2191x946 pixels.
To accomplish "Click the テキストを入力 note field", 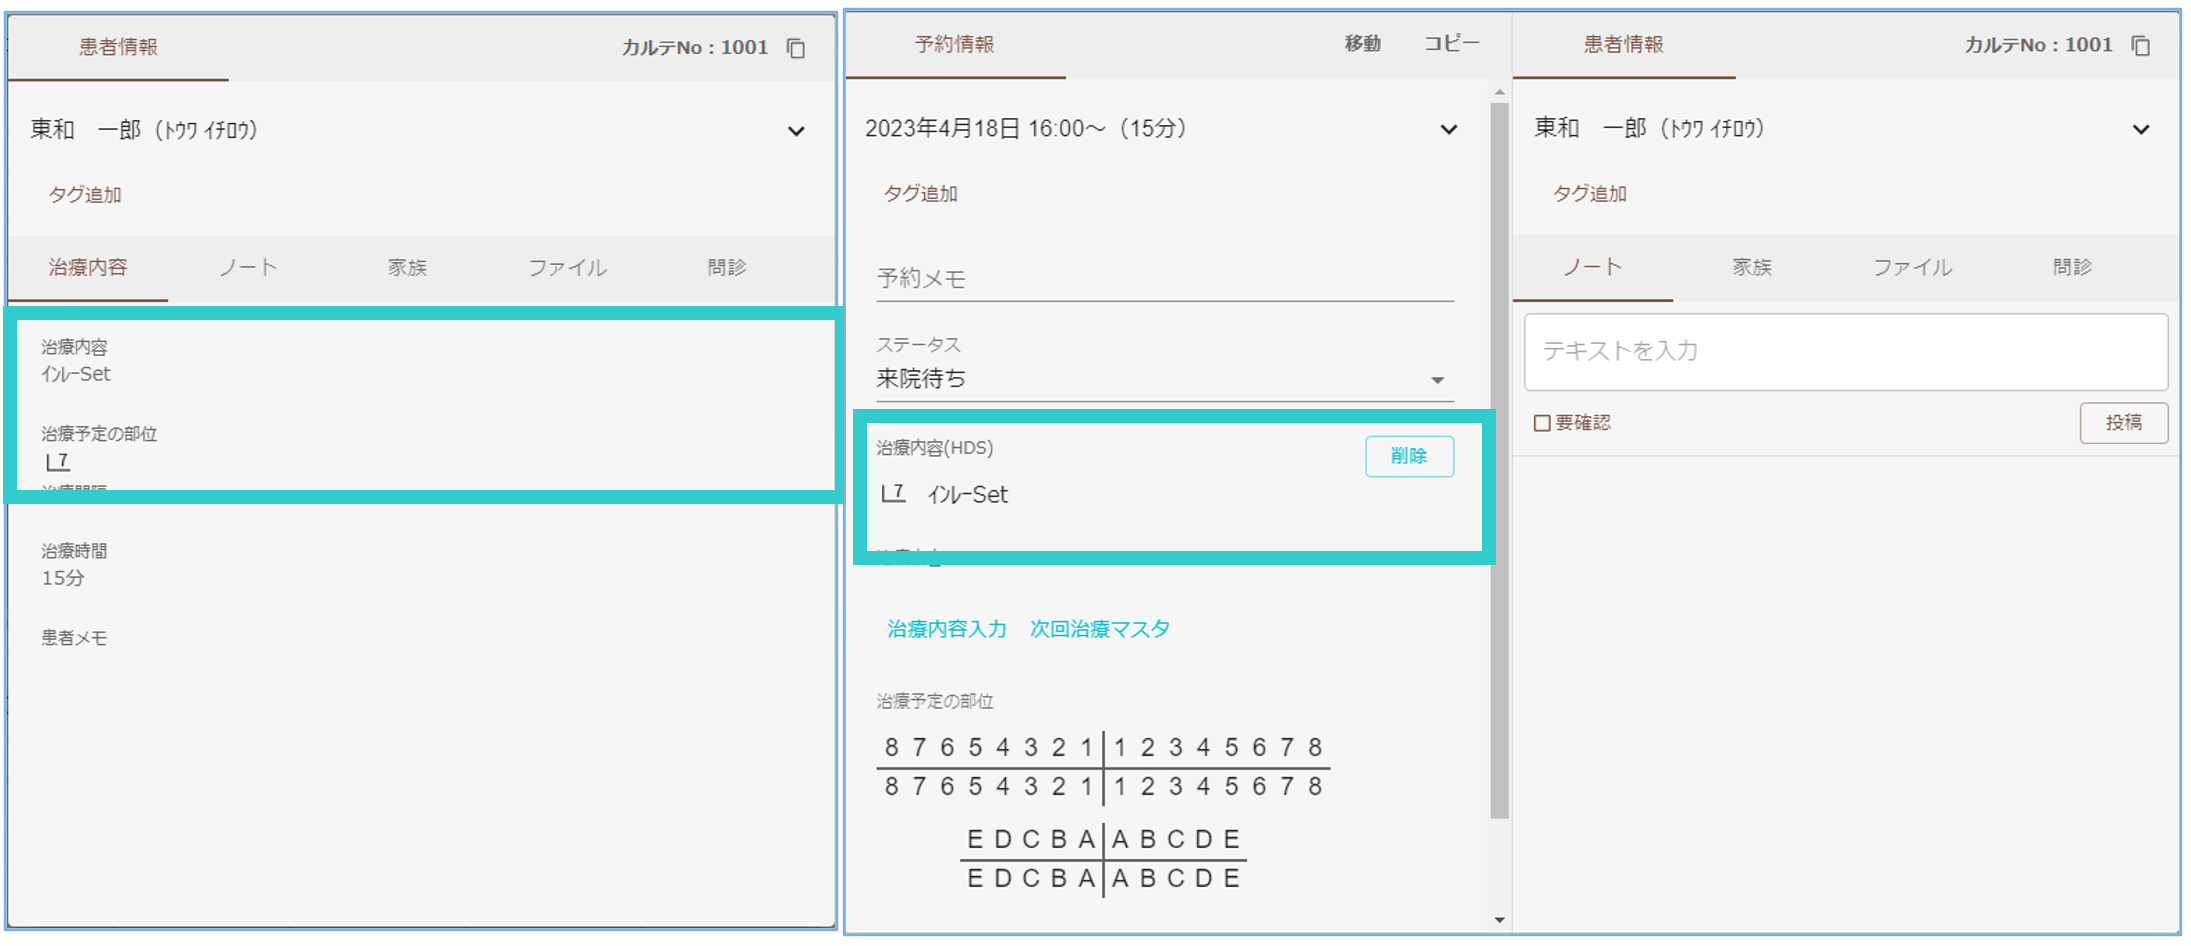I will click(x=1845, y=351).
